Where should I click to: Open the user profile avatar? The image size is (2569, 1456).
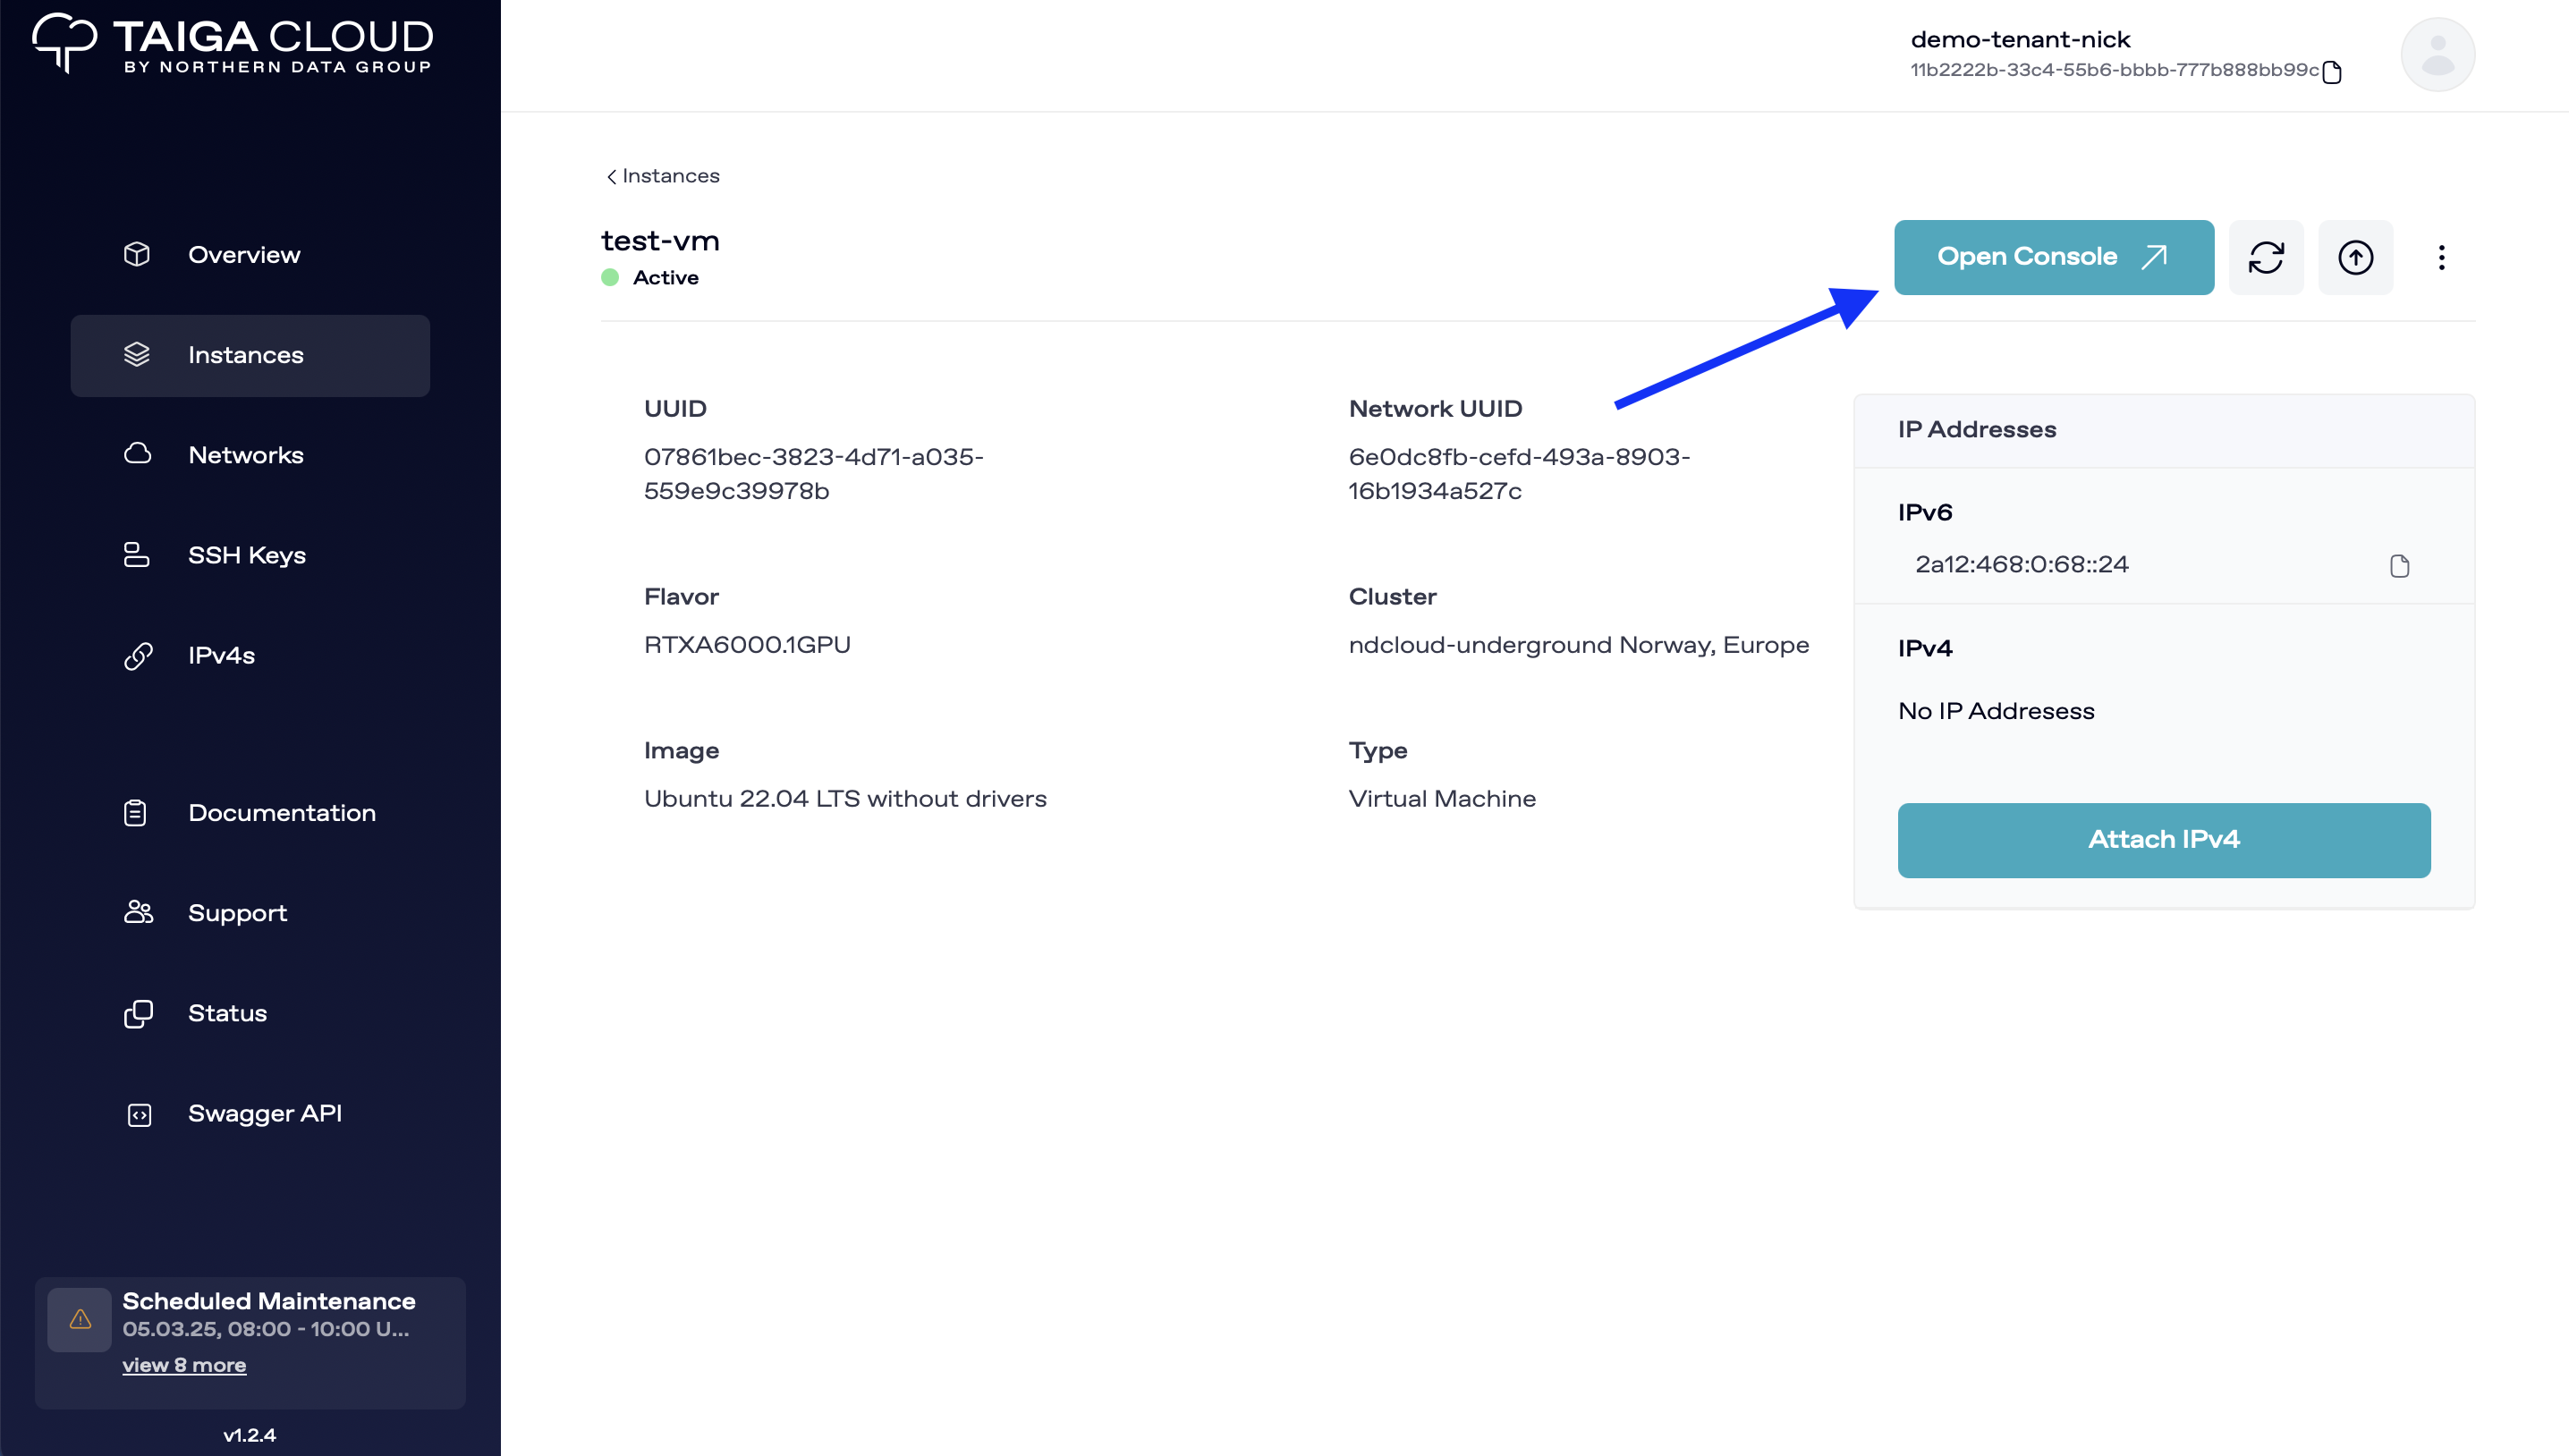[x=2437, y=55]
